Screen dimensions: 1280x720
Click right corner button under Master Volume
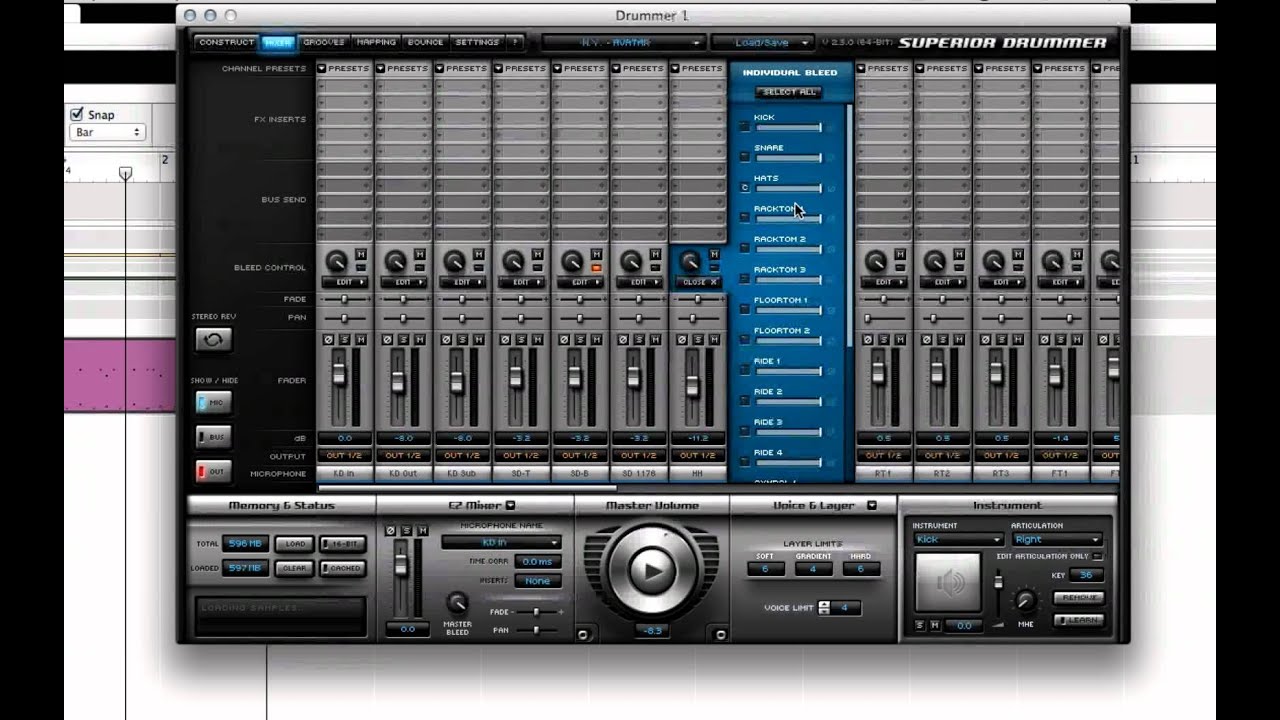(x=719, y=633)
